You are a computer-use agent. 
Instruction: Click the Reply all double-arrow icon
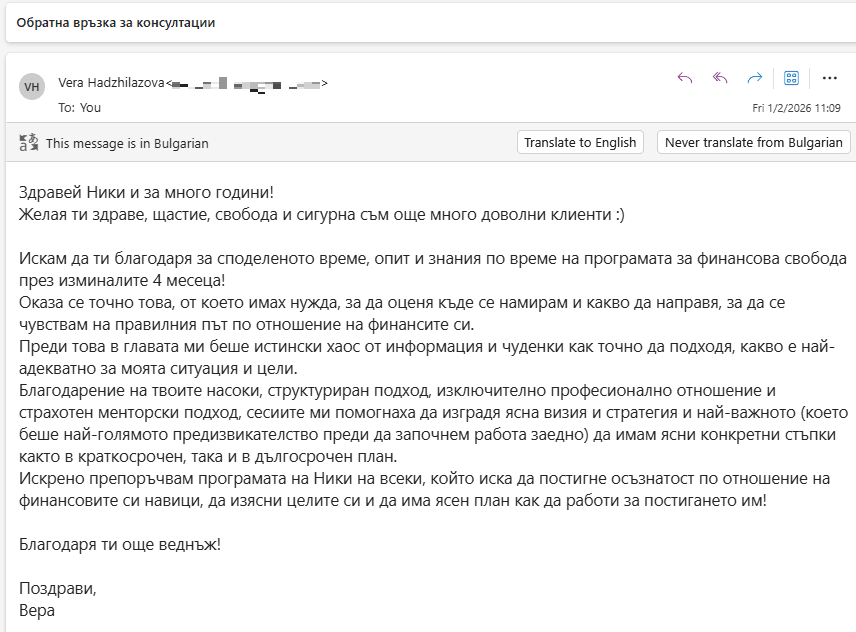[x=720, y=78]
